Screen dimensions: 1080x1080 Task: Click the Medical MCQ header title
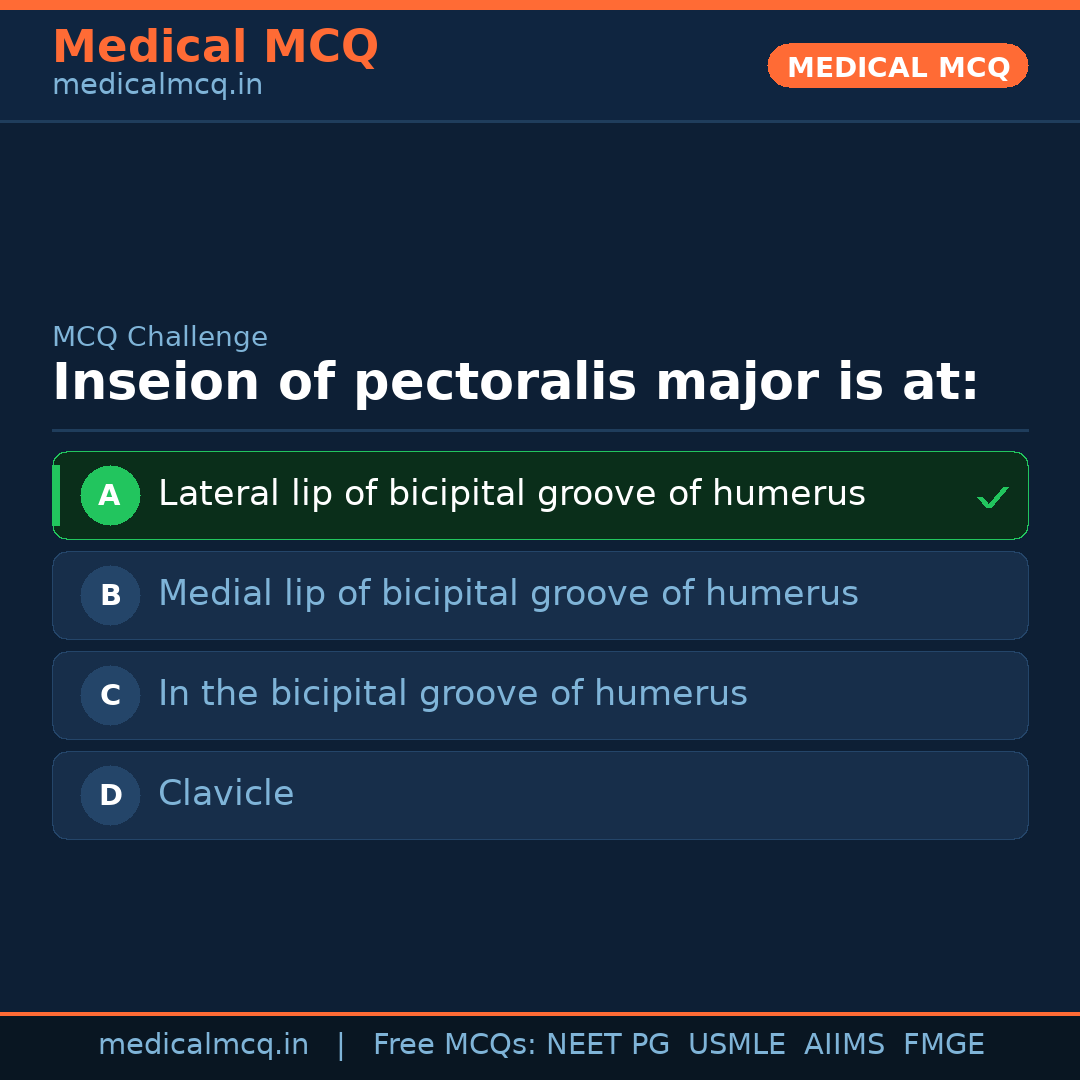(215, 47)
